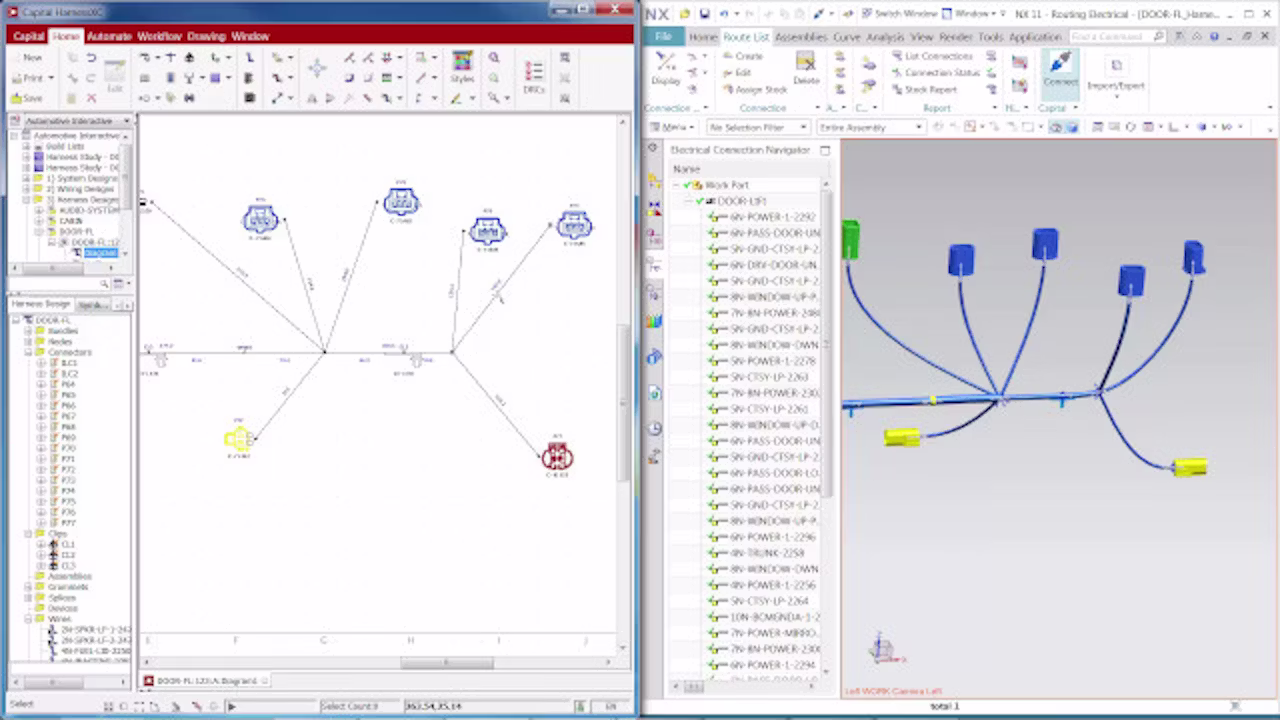Click the List Connections button
Viewport: 1280px width, 720px height.
(x=932, y=56)
